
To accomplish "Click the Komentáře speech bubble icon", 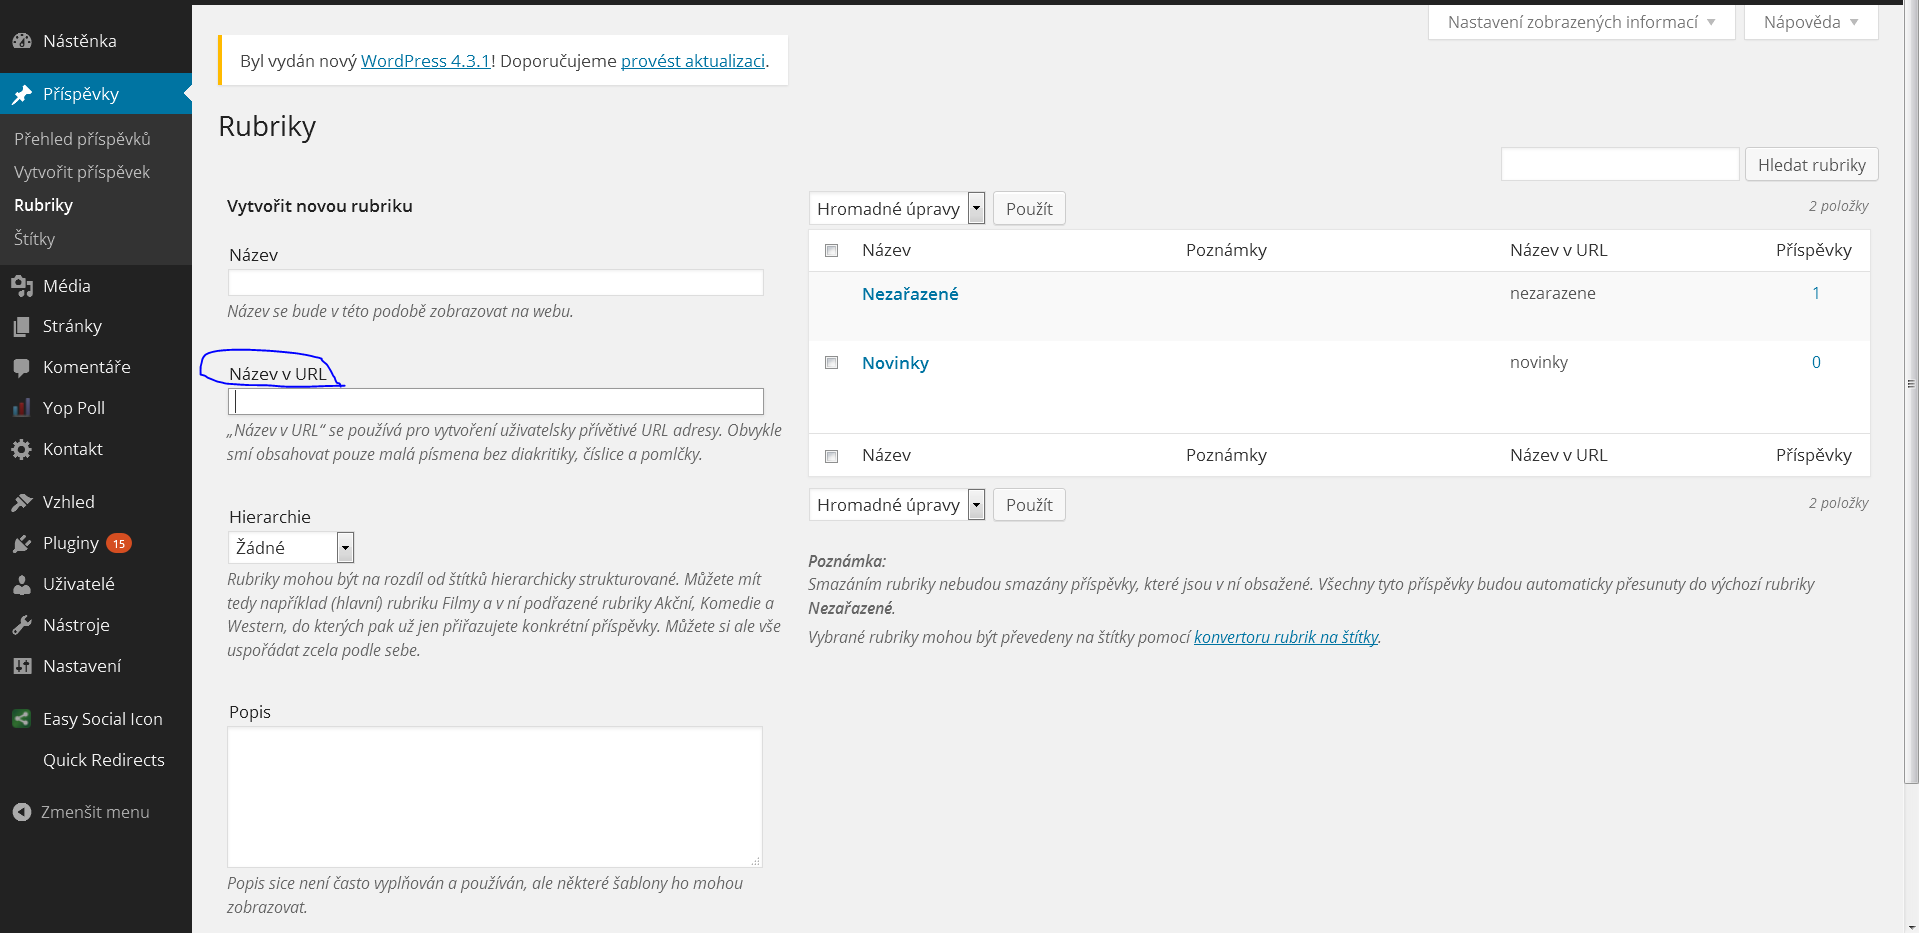I will (x=22, y=368).
